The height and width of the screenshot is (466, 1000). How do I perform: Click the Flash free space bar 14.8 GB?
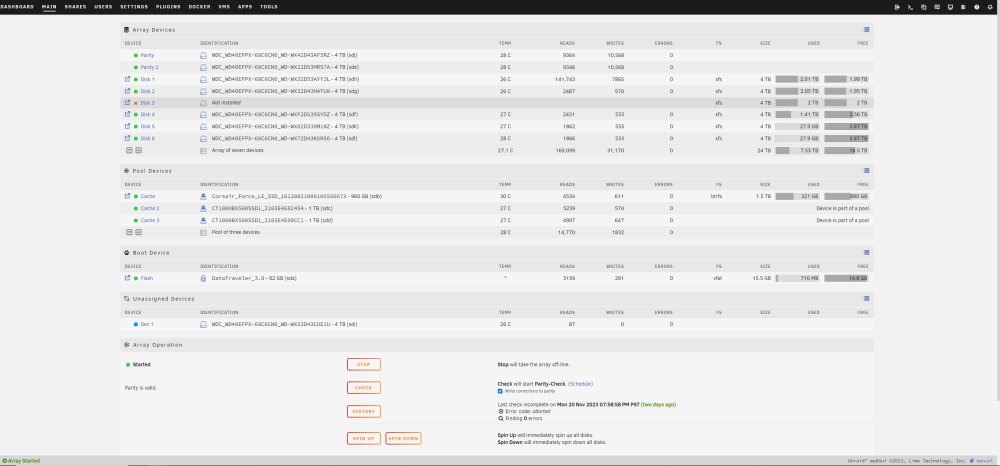coord(846,278)
